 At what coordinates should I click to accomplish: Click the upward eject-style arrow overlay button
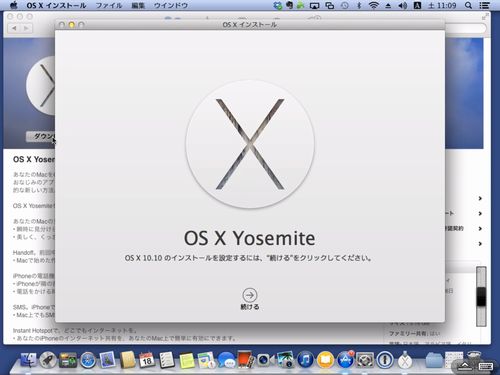coord(465,366)
